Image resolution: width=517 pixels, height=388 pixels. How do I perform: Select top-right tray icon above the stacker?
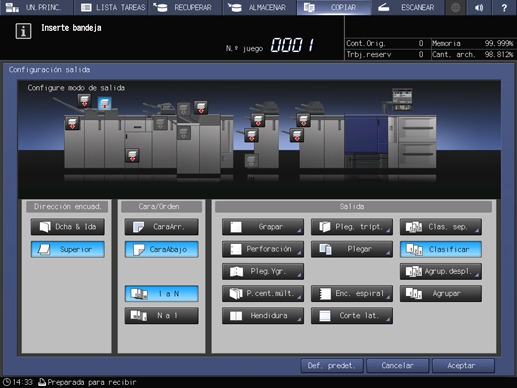click(201, 107)
